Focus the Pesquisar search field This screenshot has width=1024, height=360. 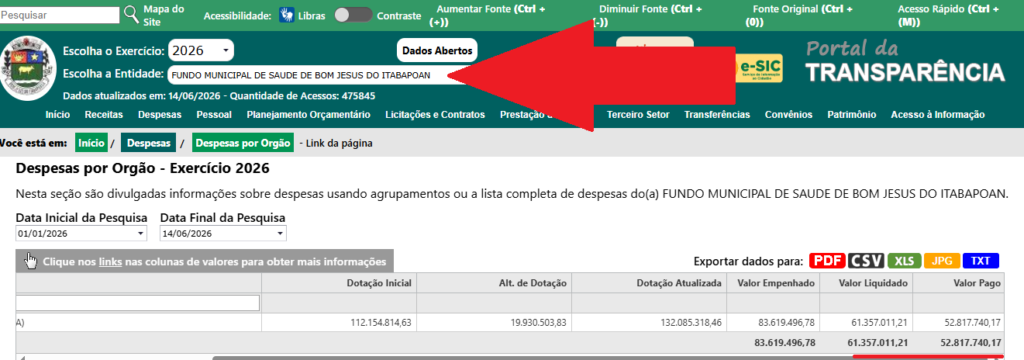pyautogui.click(x=59, y=15)
